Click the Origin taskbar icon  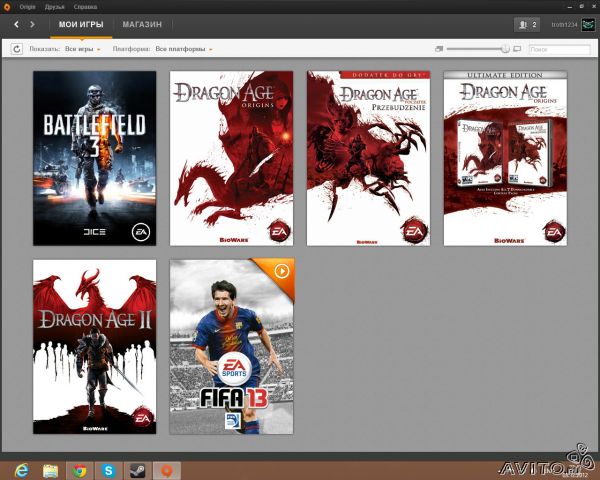tap(167, 471)
